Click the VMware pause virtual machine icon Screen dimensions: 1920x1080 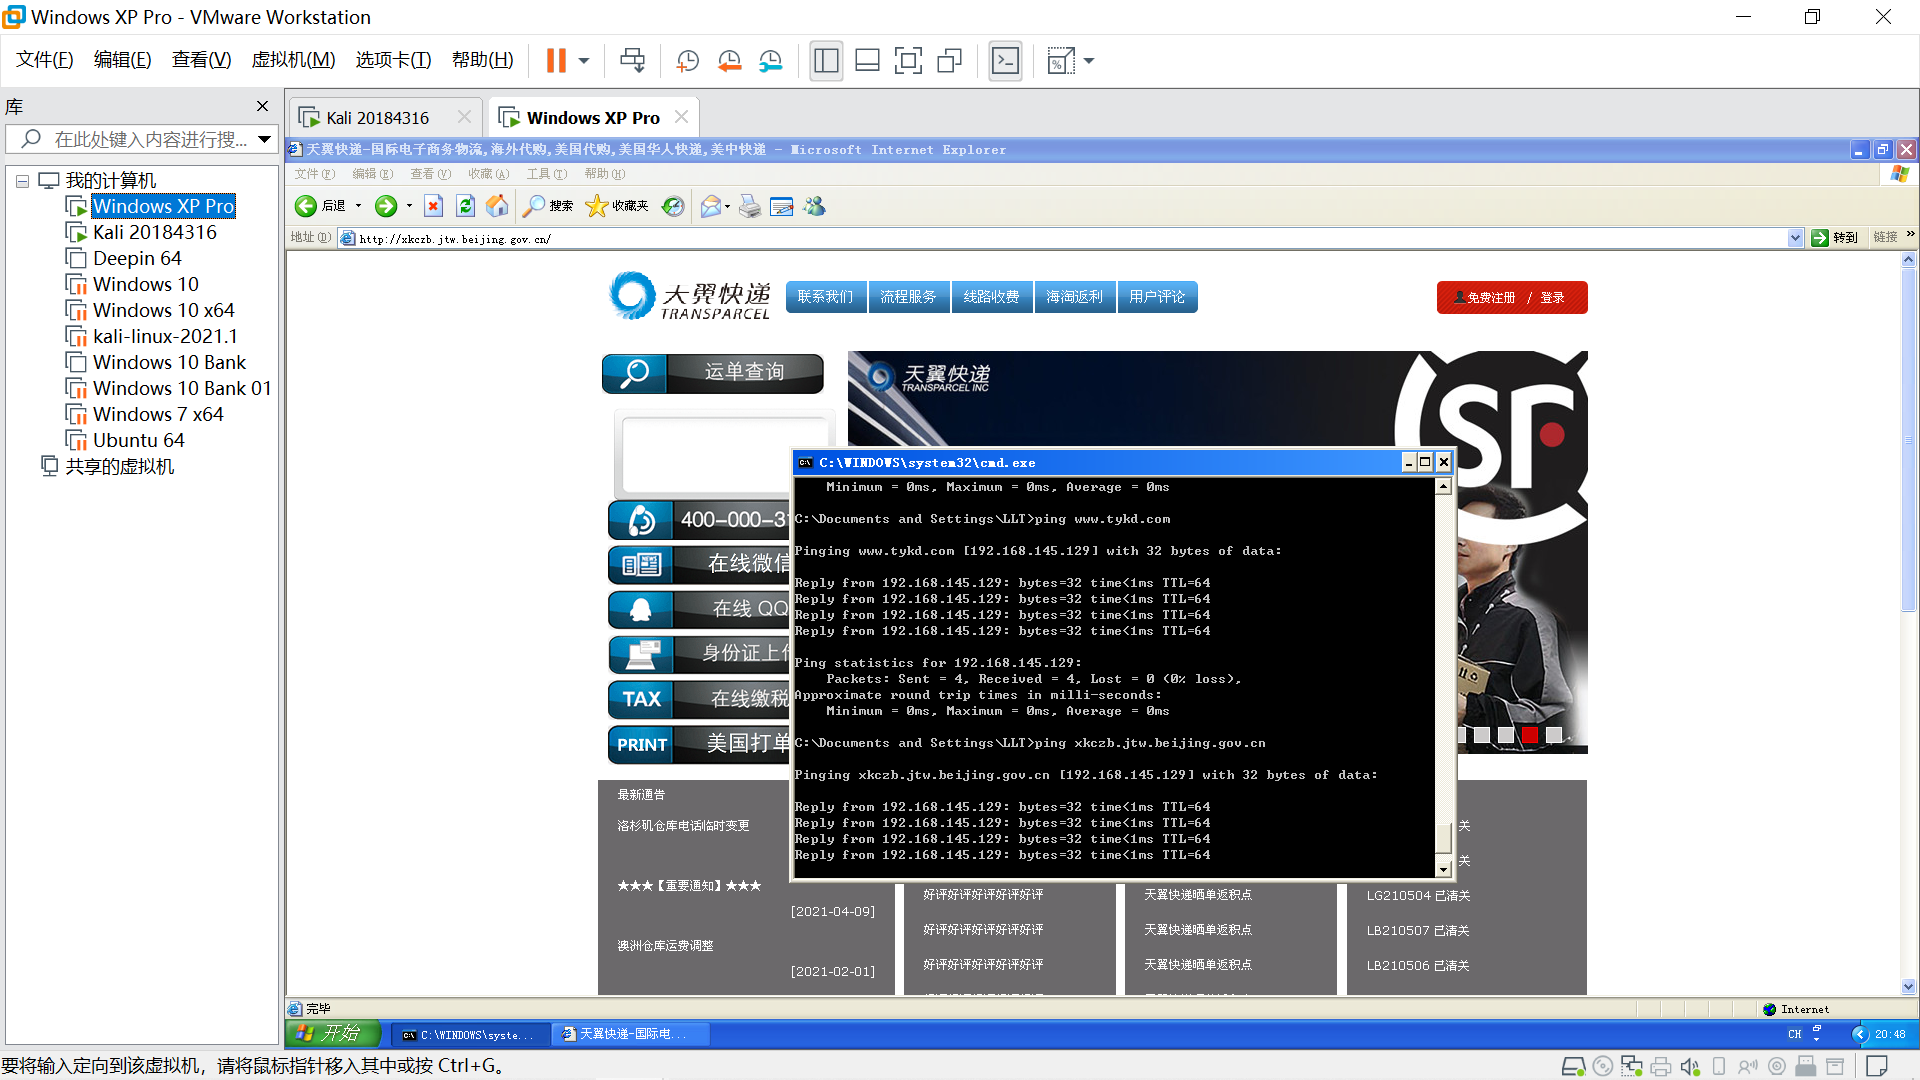(556, 61)
